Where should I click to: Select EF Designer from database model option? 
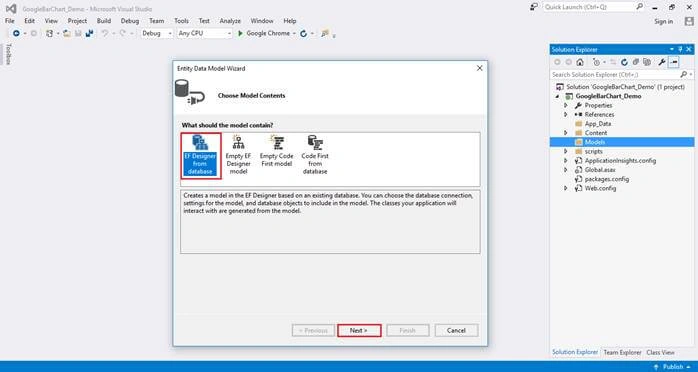(x=200, y=155)
